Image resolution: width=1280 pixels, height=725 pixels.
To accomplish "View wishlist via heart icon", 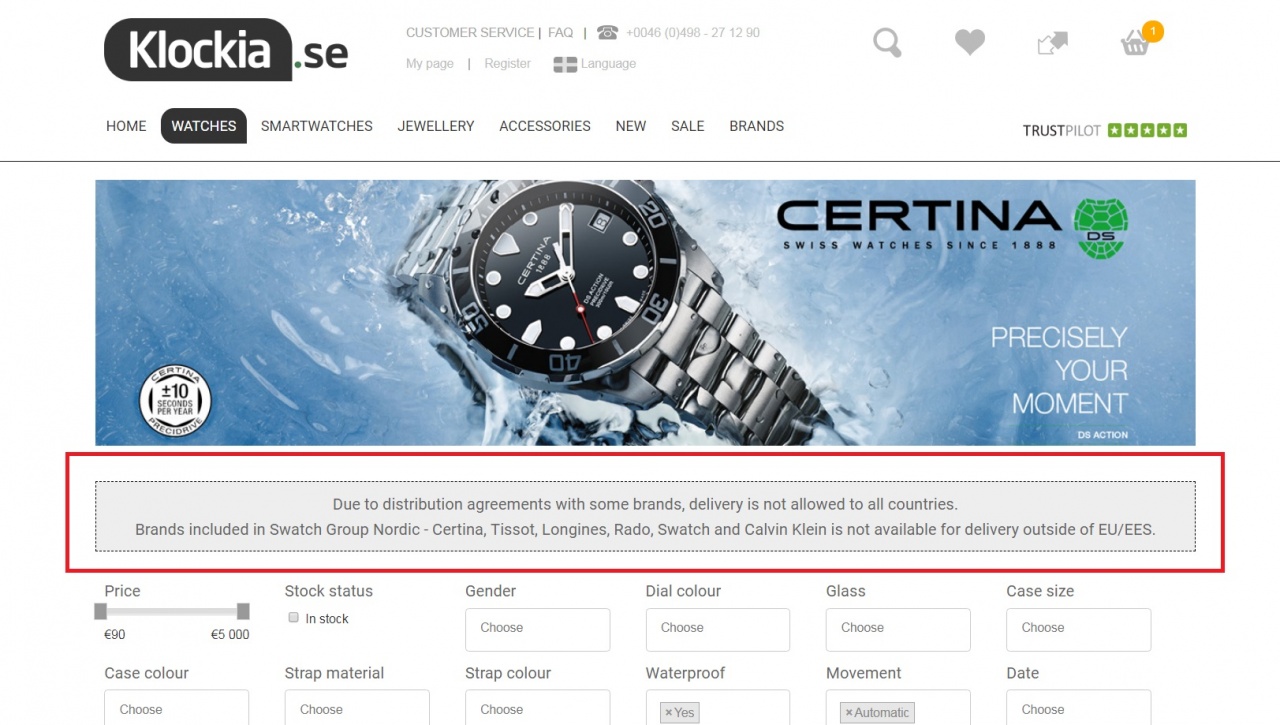I will [x=969, y=42].
